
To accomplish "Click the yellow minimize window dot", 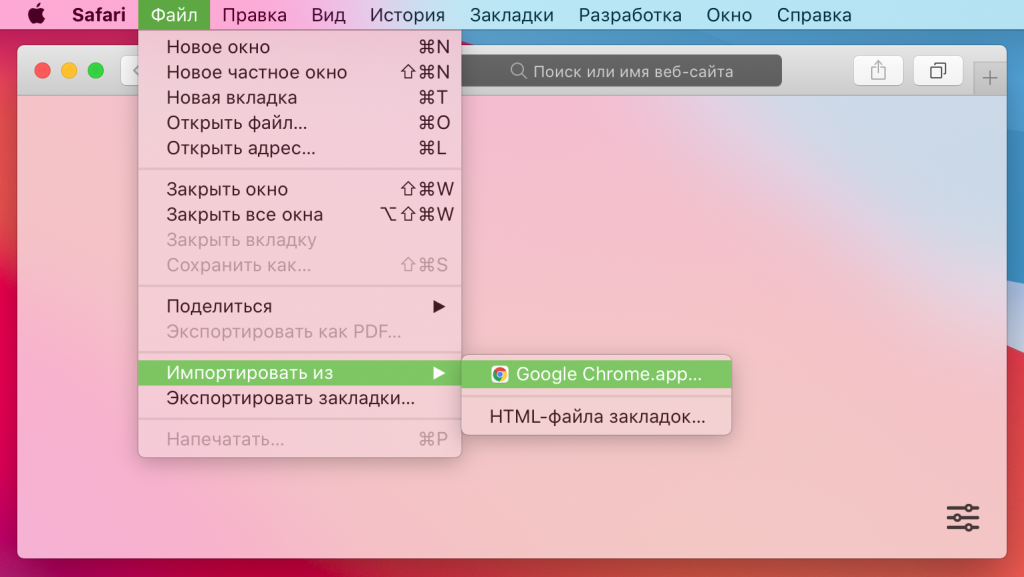I will coord(69,71).
